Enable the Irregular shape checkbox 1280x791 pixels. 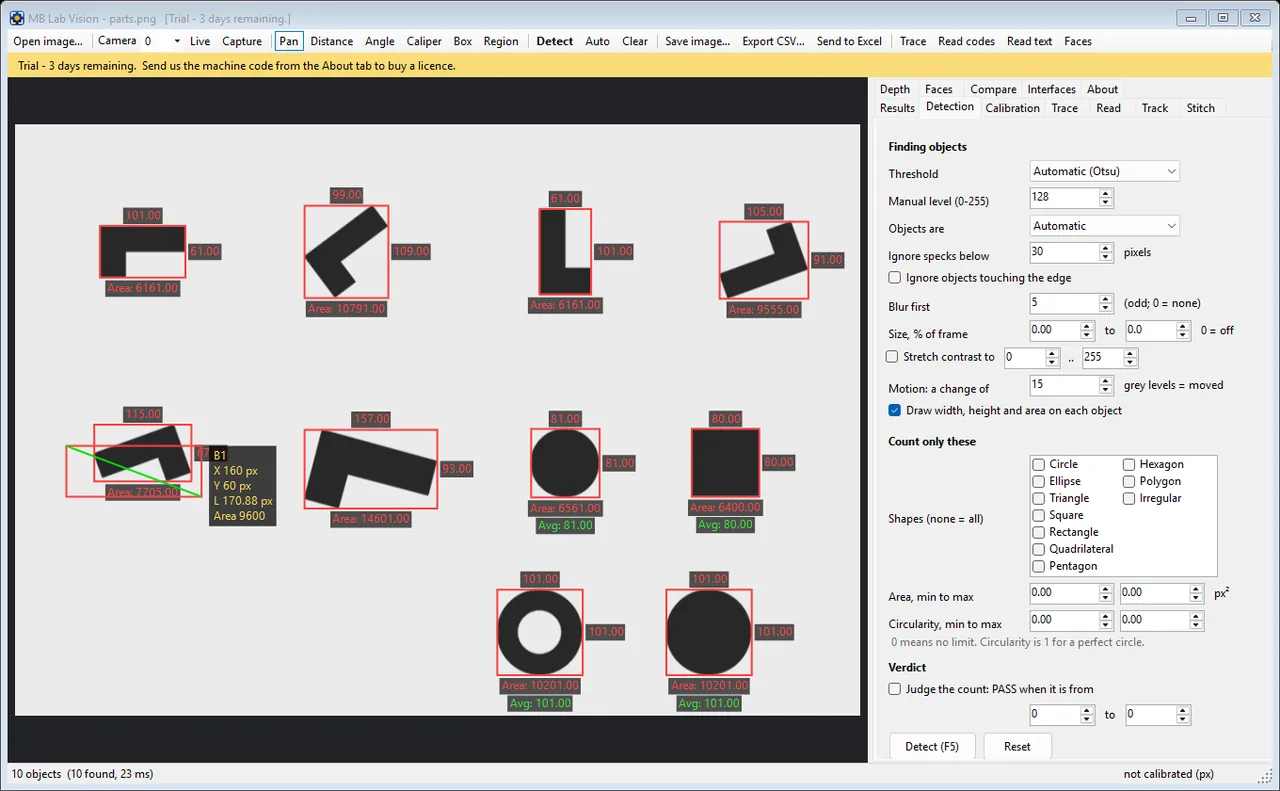pos(1129,498)
